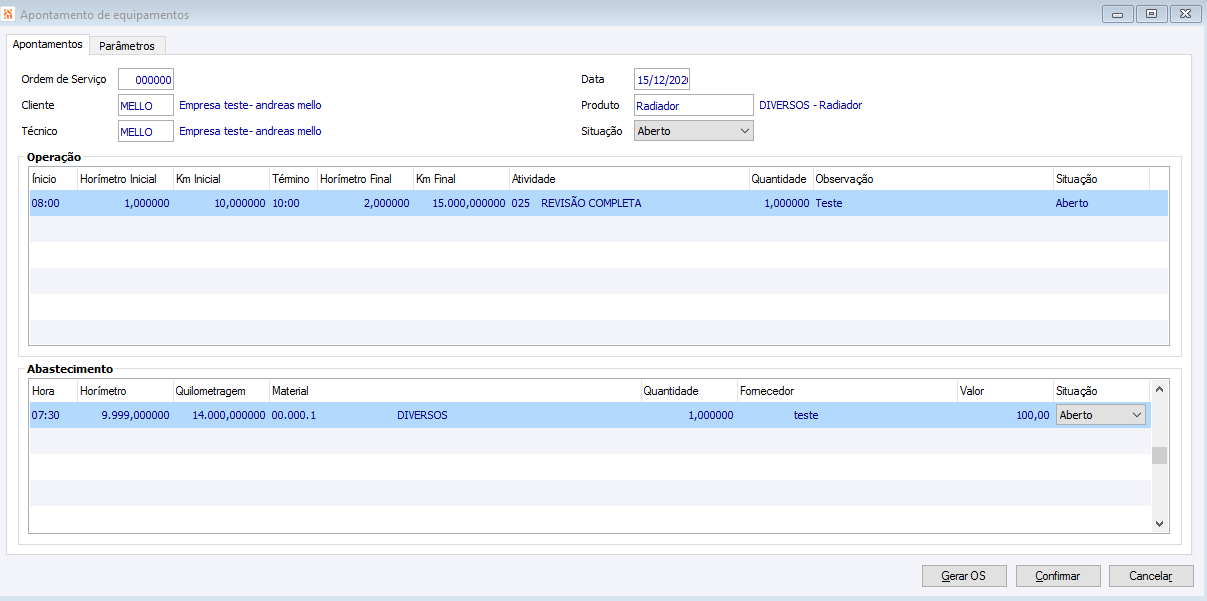Viewport: 1207px width, 601px height.
Task: Click the Término column header
Action: tap(293, 179)
